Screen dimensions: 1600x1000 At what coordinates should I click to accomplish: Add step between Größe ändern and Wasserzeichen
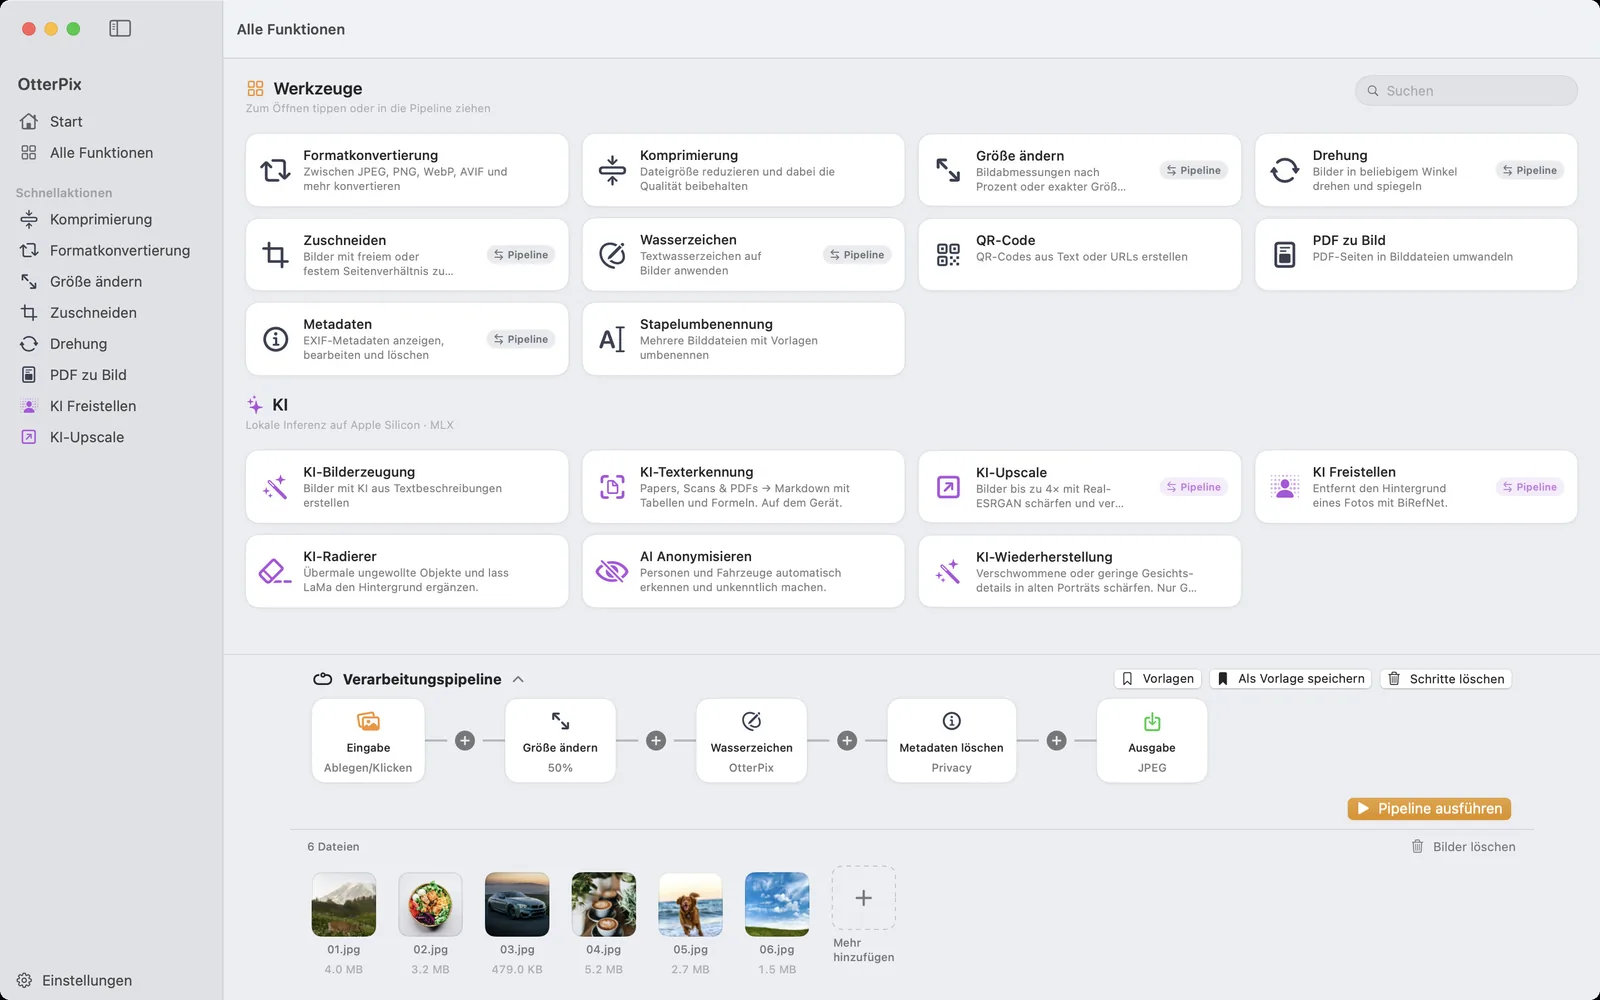[x=656, y=741]
